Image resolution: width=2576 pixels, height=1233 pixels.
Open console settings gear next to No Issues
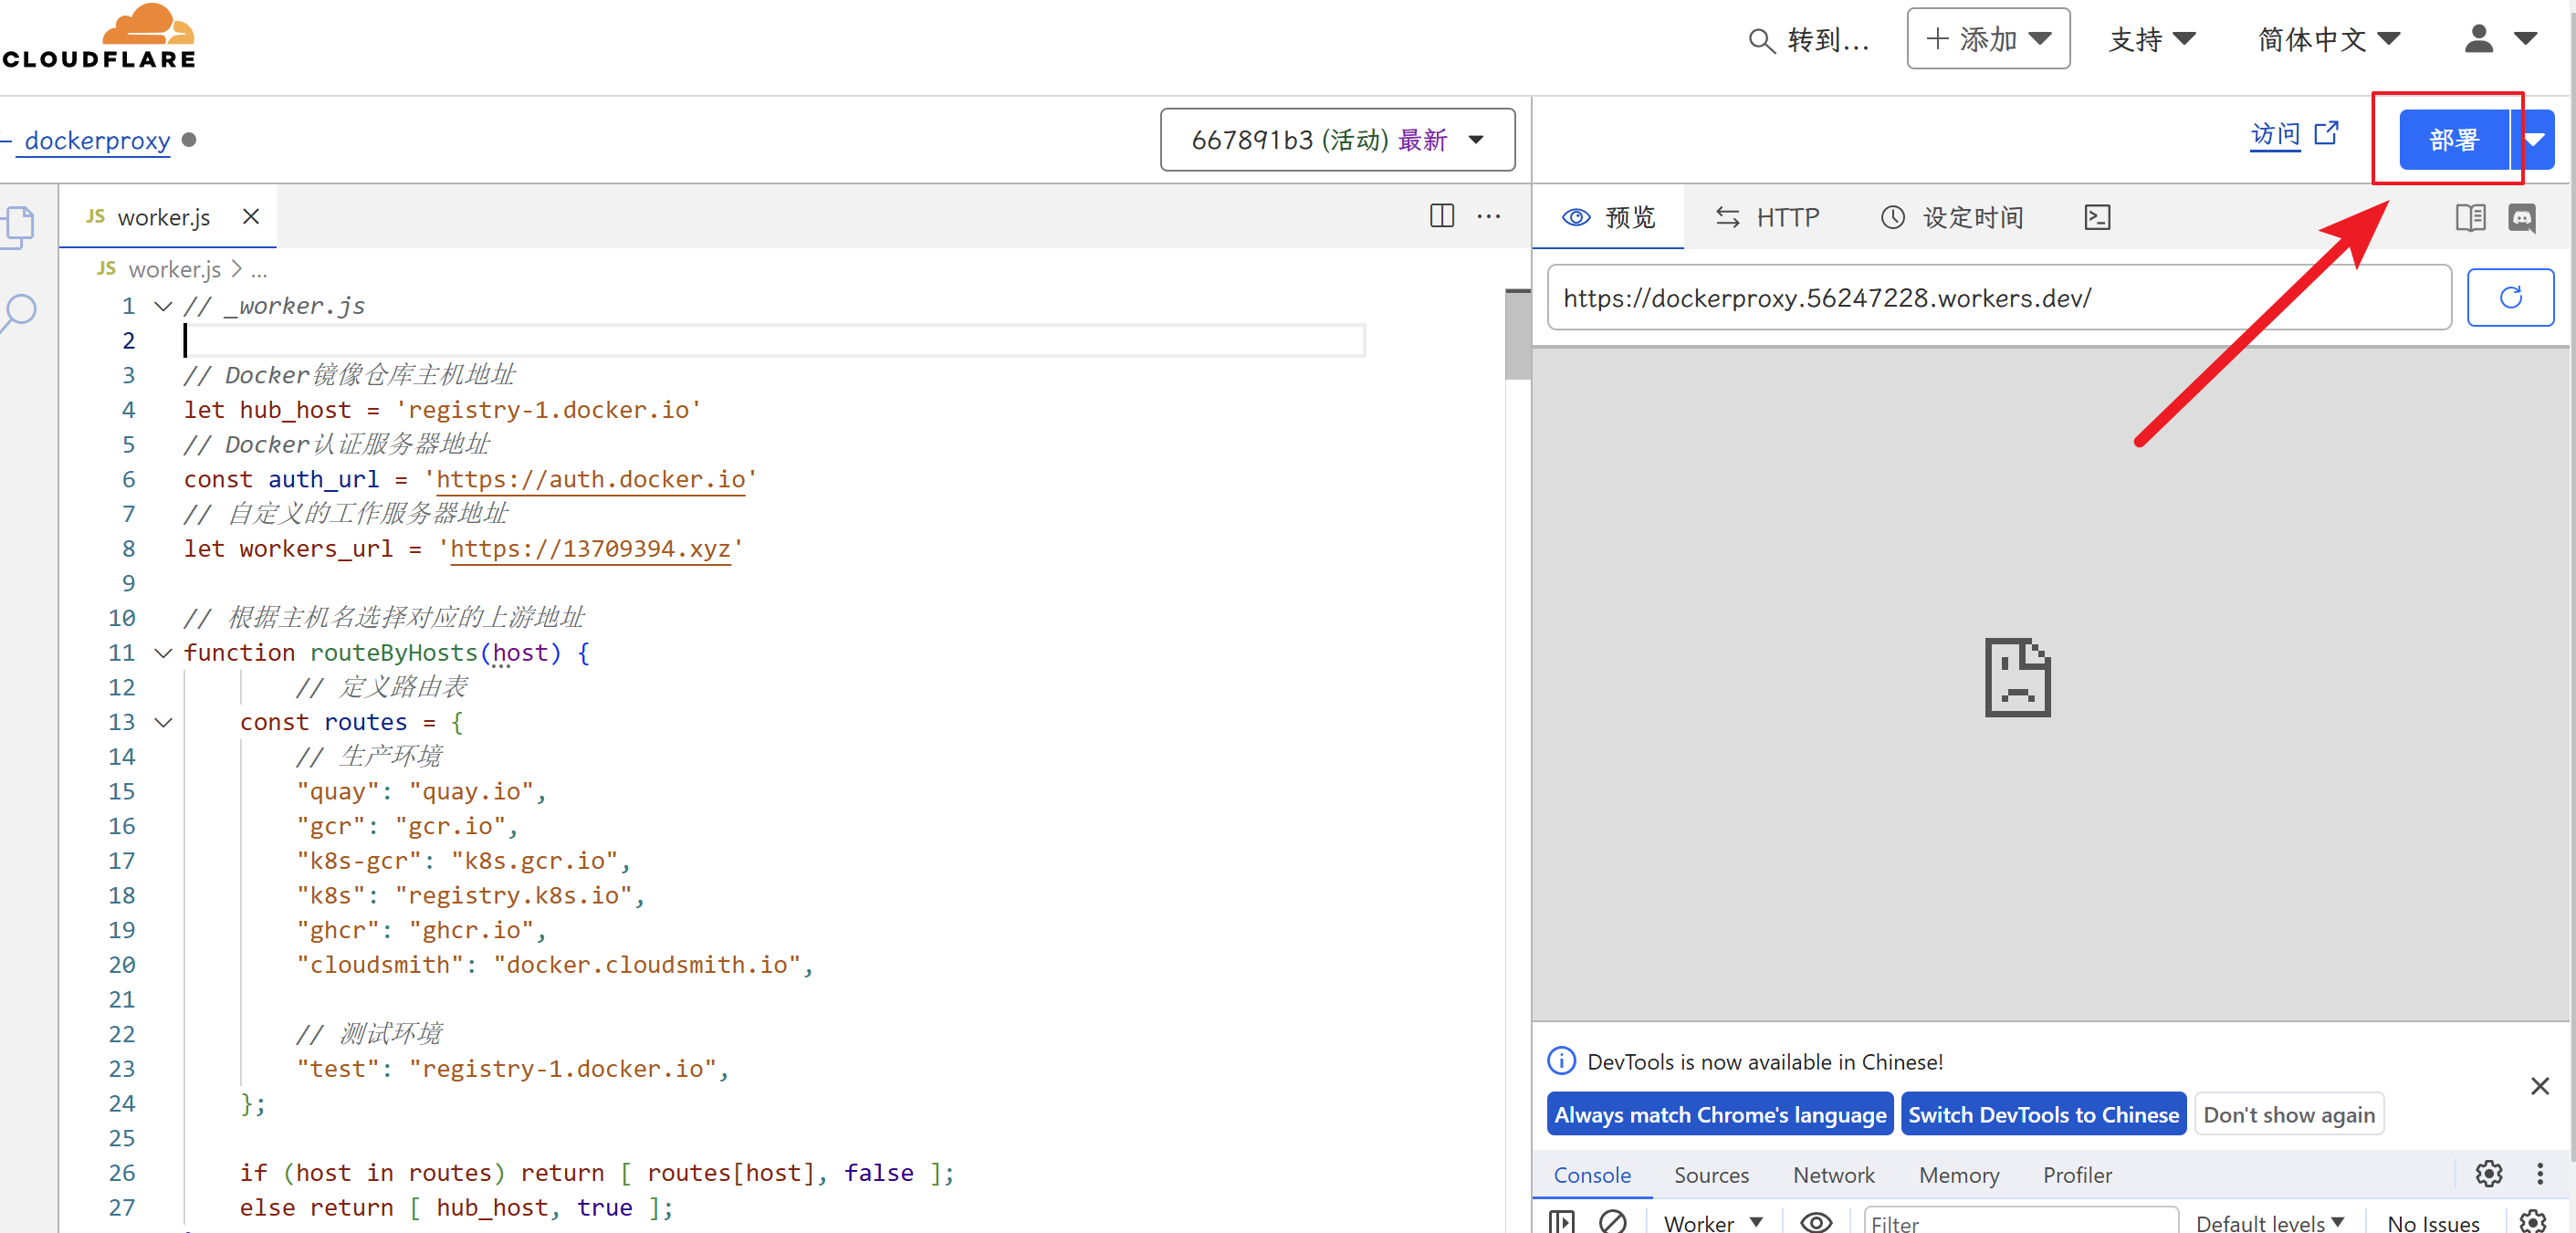2533,1221
